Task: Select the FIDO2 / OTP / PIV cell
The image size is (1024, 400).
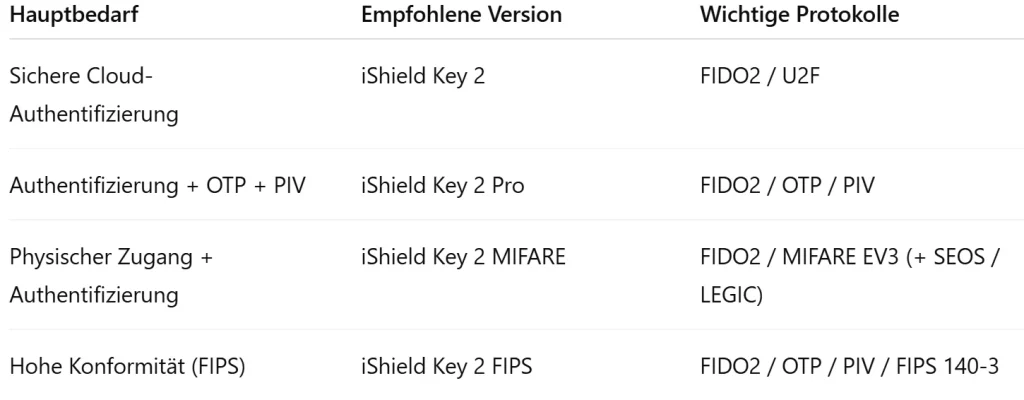Action: (787, 186)
